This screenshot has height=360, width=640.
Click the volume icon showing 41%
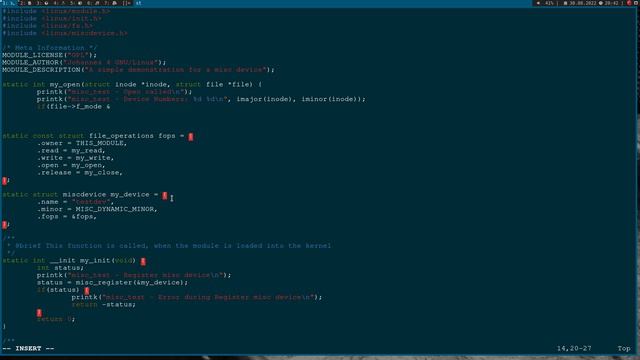pyautogui.click(x=538, y=3)
